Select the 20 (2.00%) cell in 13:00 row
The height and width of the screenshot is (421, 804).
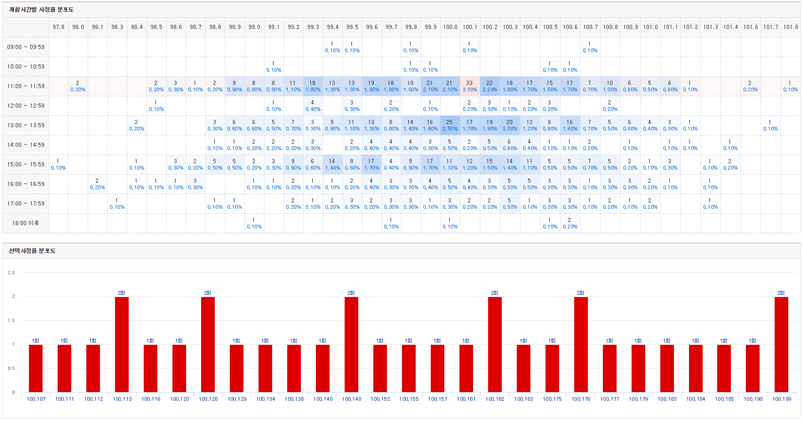point(509,125)
